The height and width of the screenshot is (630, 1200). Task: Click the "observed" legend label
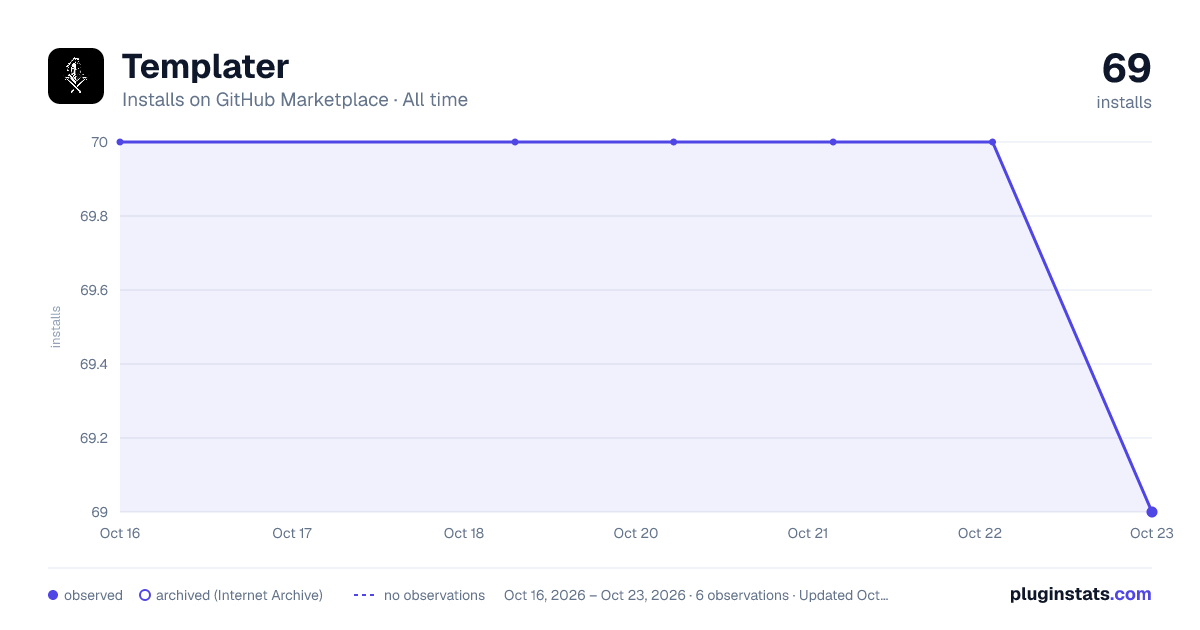pos(93,595)
